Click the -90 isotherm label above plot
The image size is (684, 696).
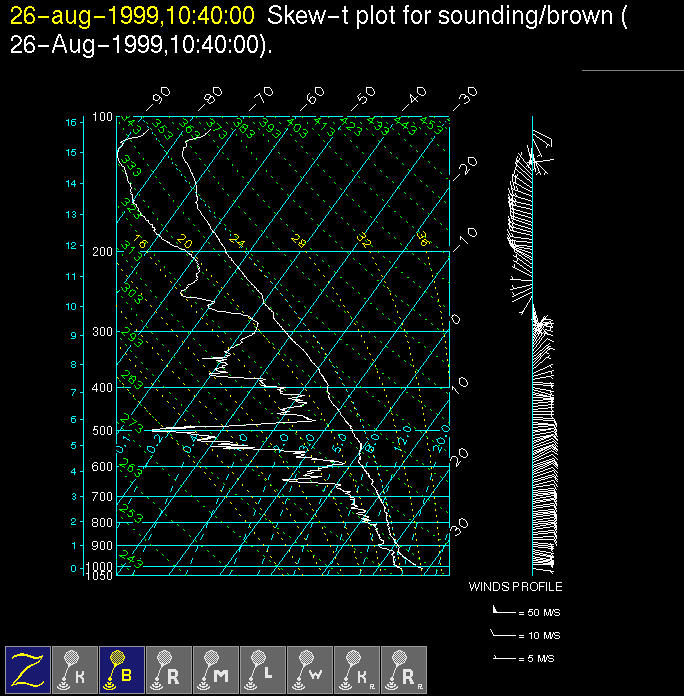(x=158, y=98)
